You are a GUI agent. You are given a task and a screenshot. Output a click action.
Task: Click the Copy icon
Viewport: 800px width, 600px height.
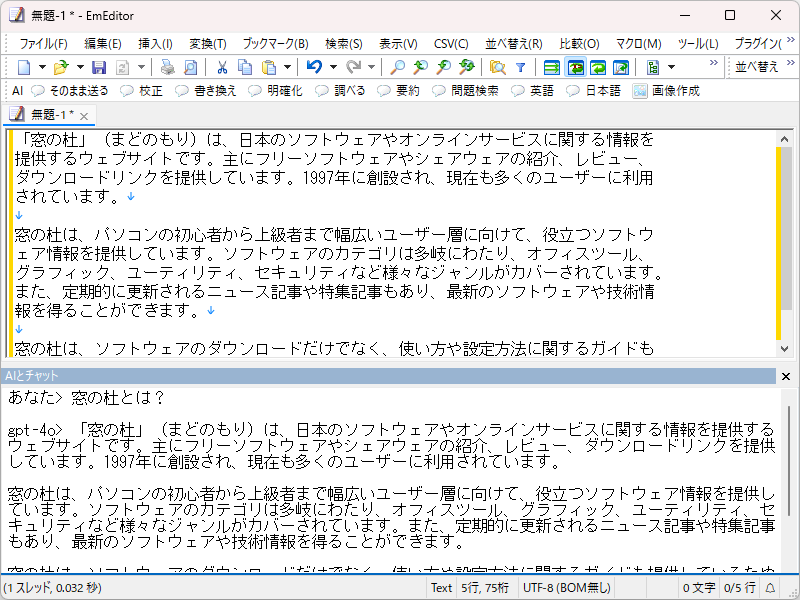245,67
